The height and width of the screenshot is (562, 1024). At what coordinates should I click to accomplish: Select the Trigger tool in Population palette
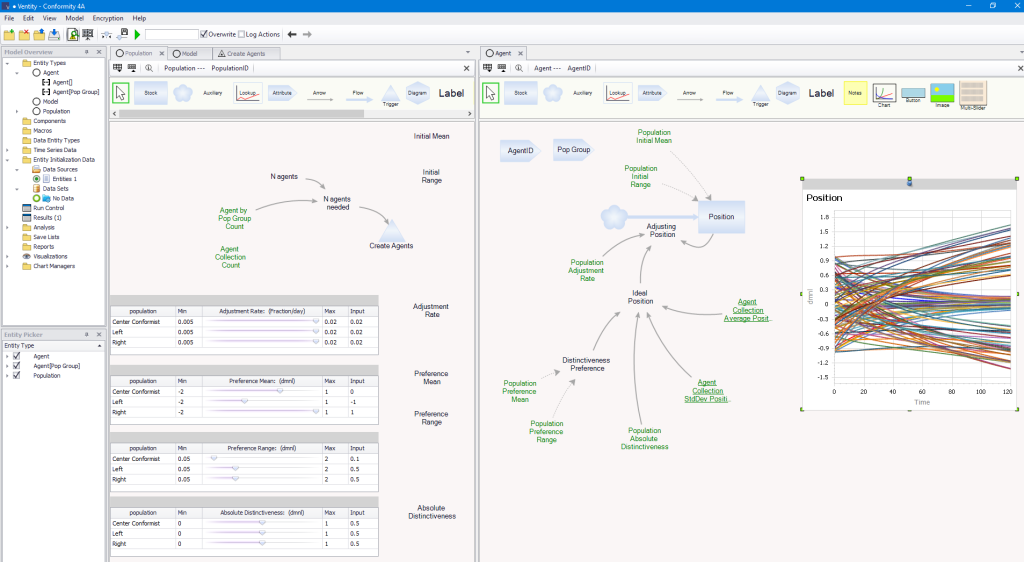(390, 93)
